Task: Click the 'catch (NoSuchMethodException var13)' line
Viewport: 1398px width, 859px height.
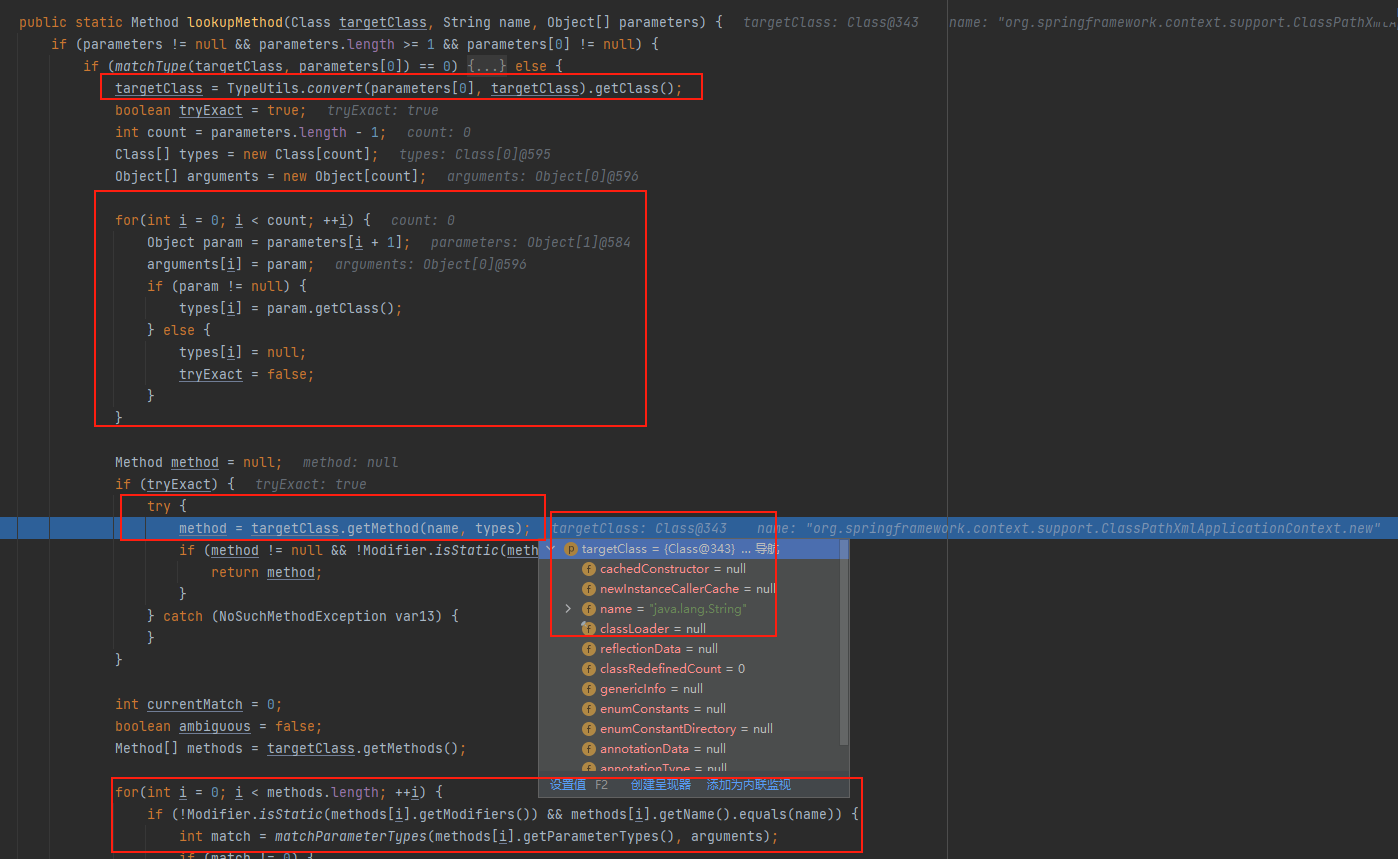Action: (303, 616)
